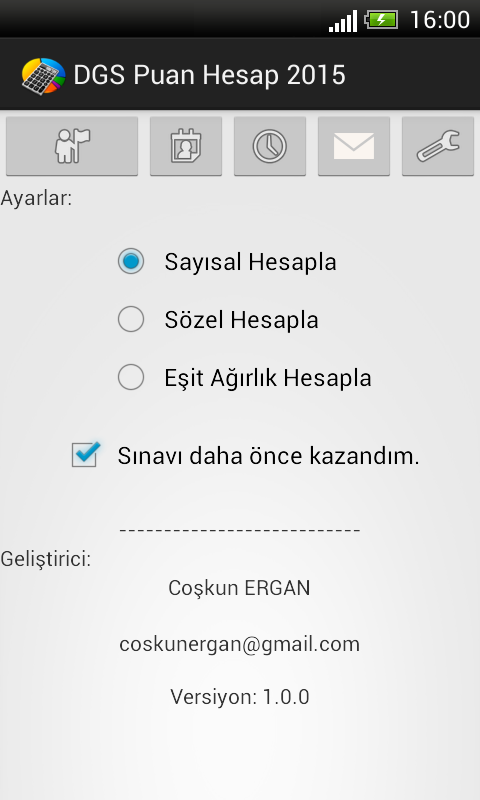Tap the Versiyon: 1.0.0 text

(240, 697)
